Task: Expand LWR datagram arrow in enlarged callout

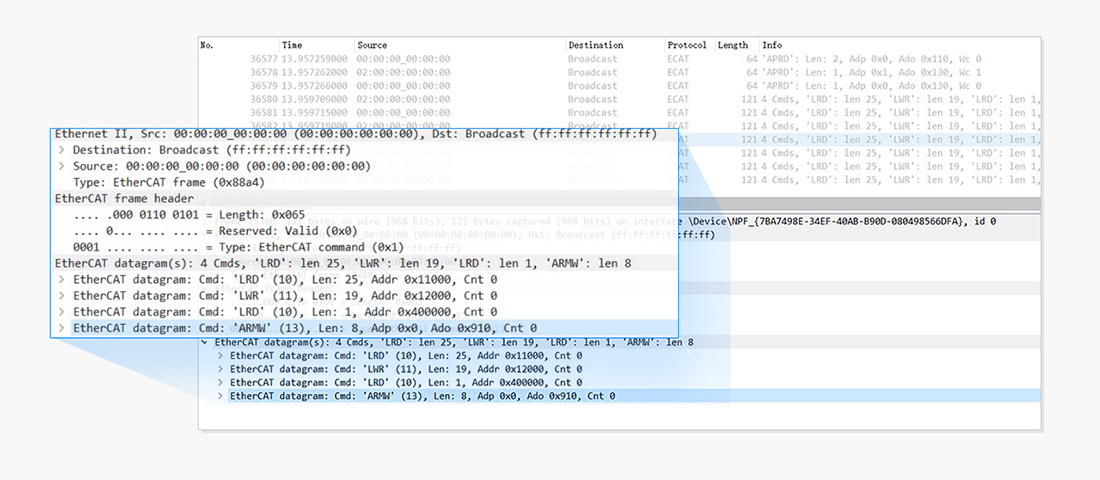Action: [61, 296]
